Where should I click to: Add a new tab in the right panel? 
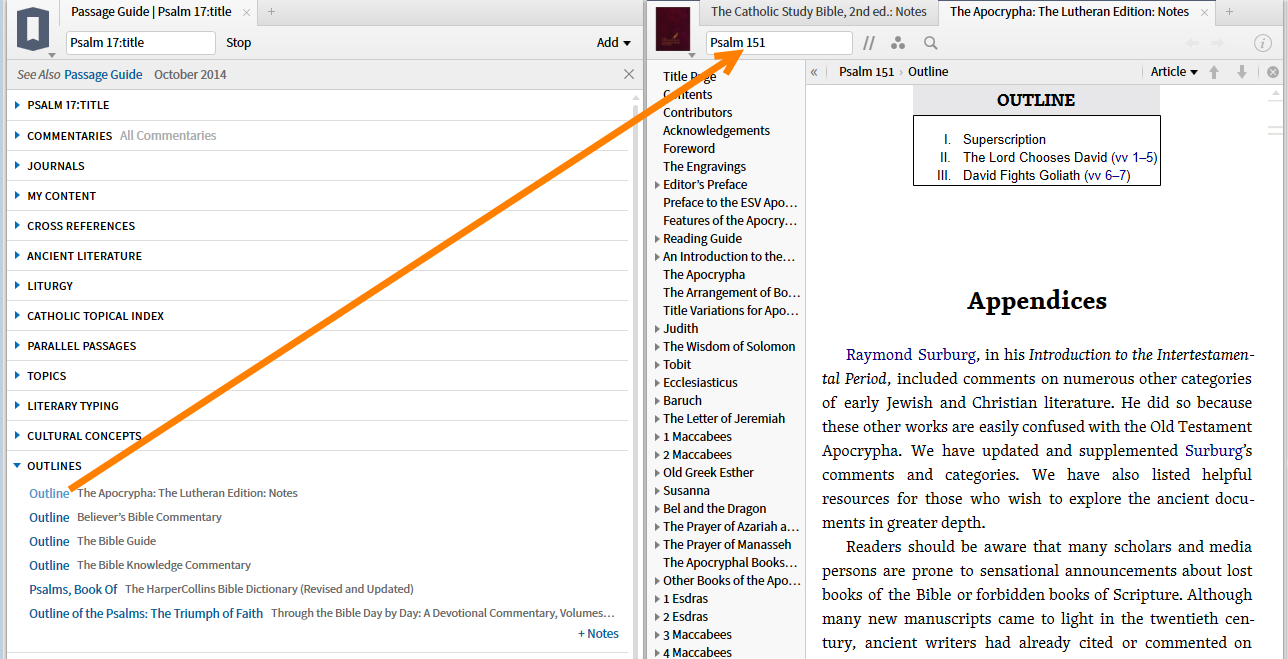[1230, 12]
